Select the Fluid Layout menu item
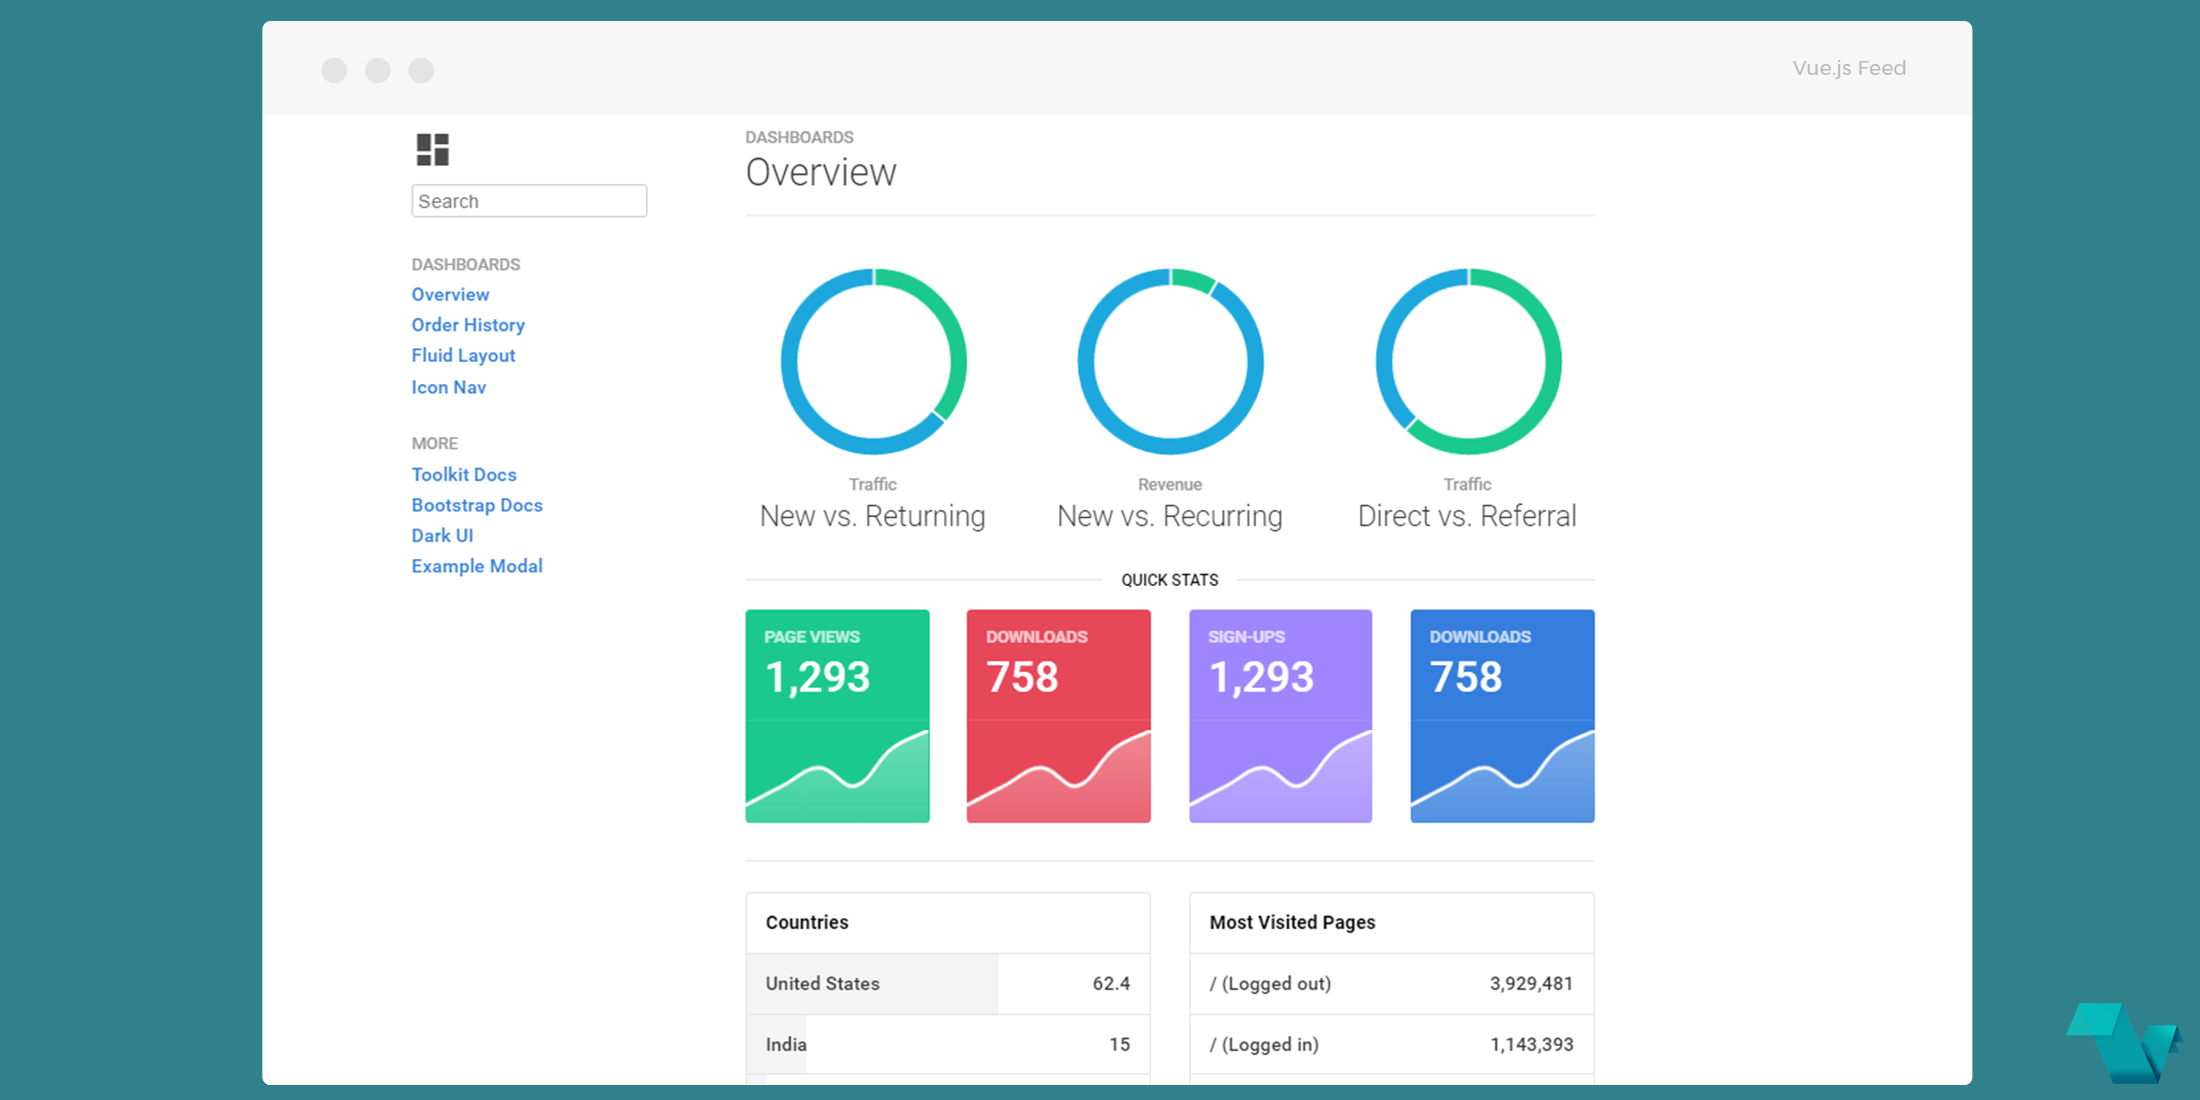The height and width of the screenshot is (1100, 2200). [x=463, y=355]
